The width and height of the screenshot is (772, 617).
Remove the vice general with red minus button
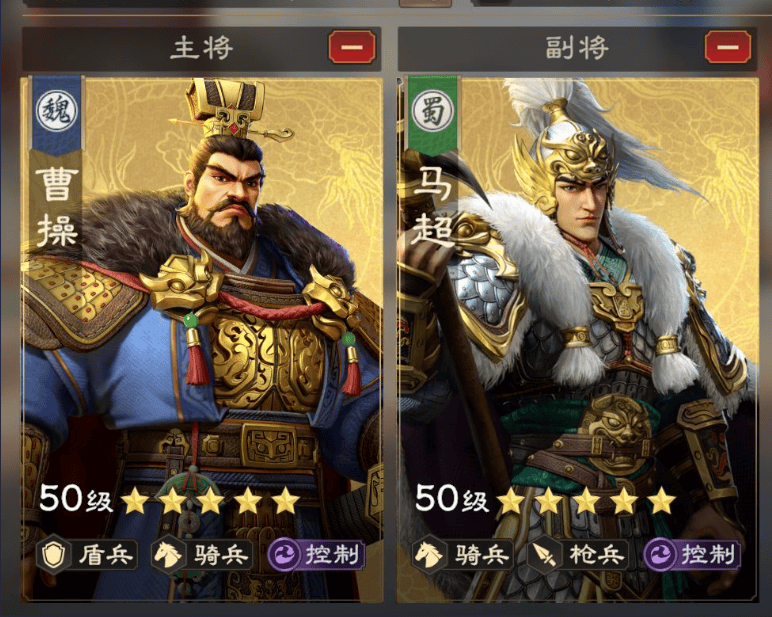coord(728,47)
